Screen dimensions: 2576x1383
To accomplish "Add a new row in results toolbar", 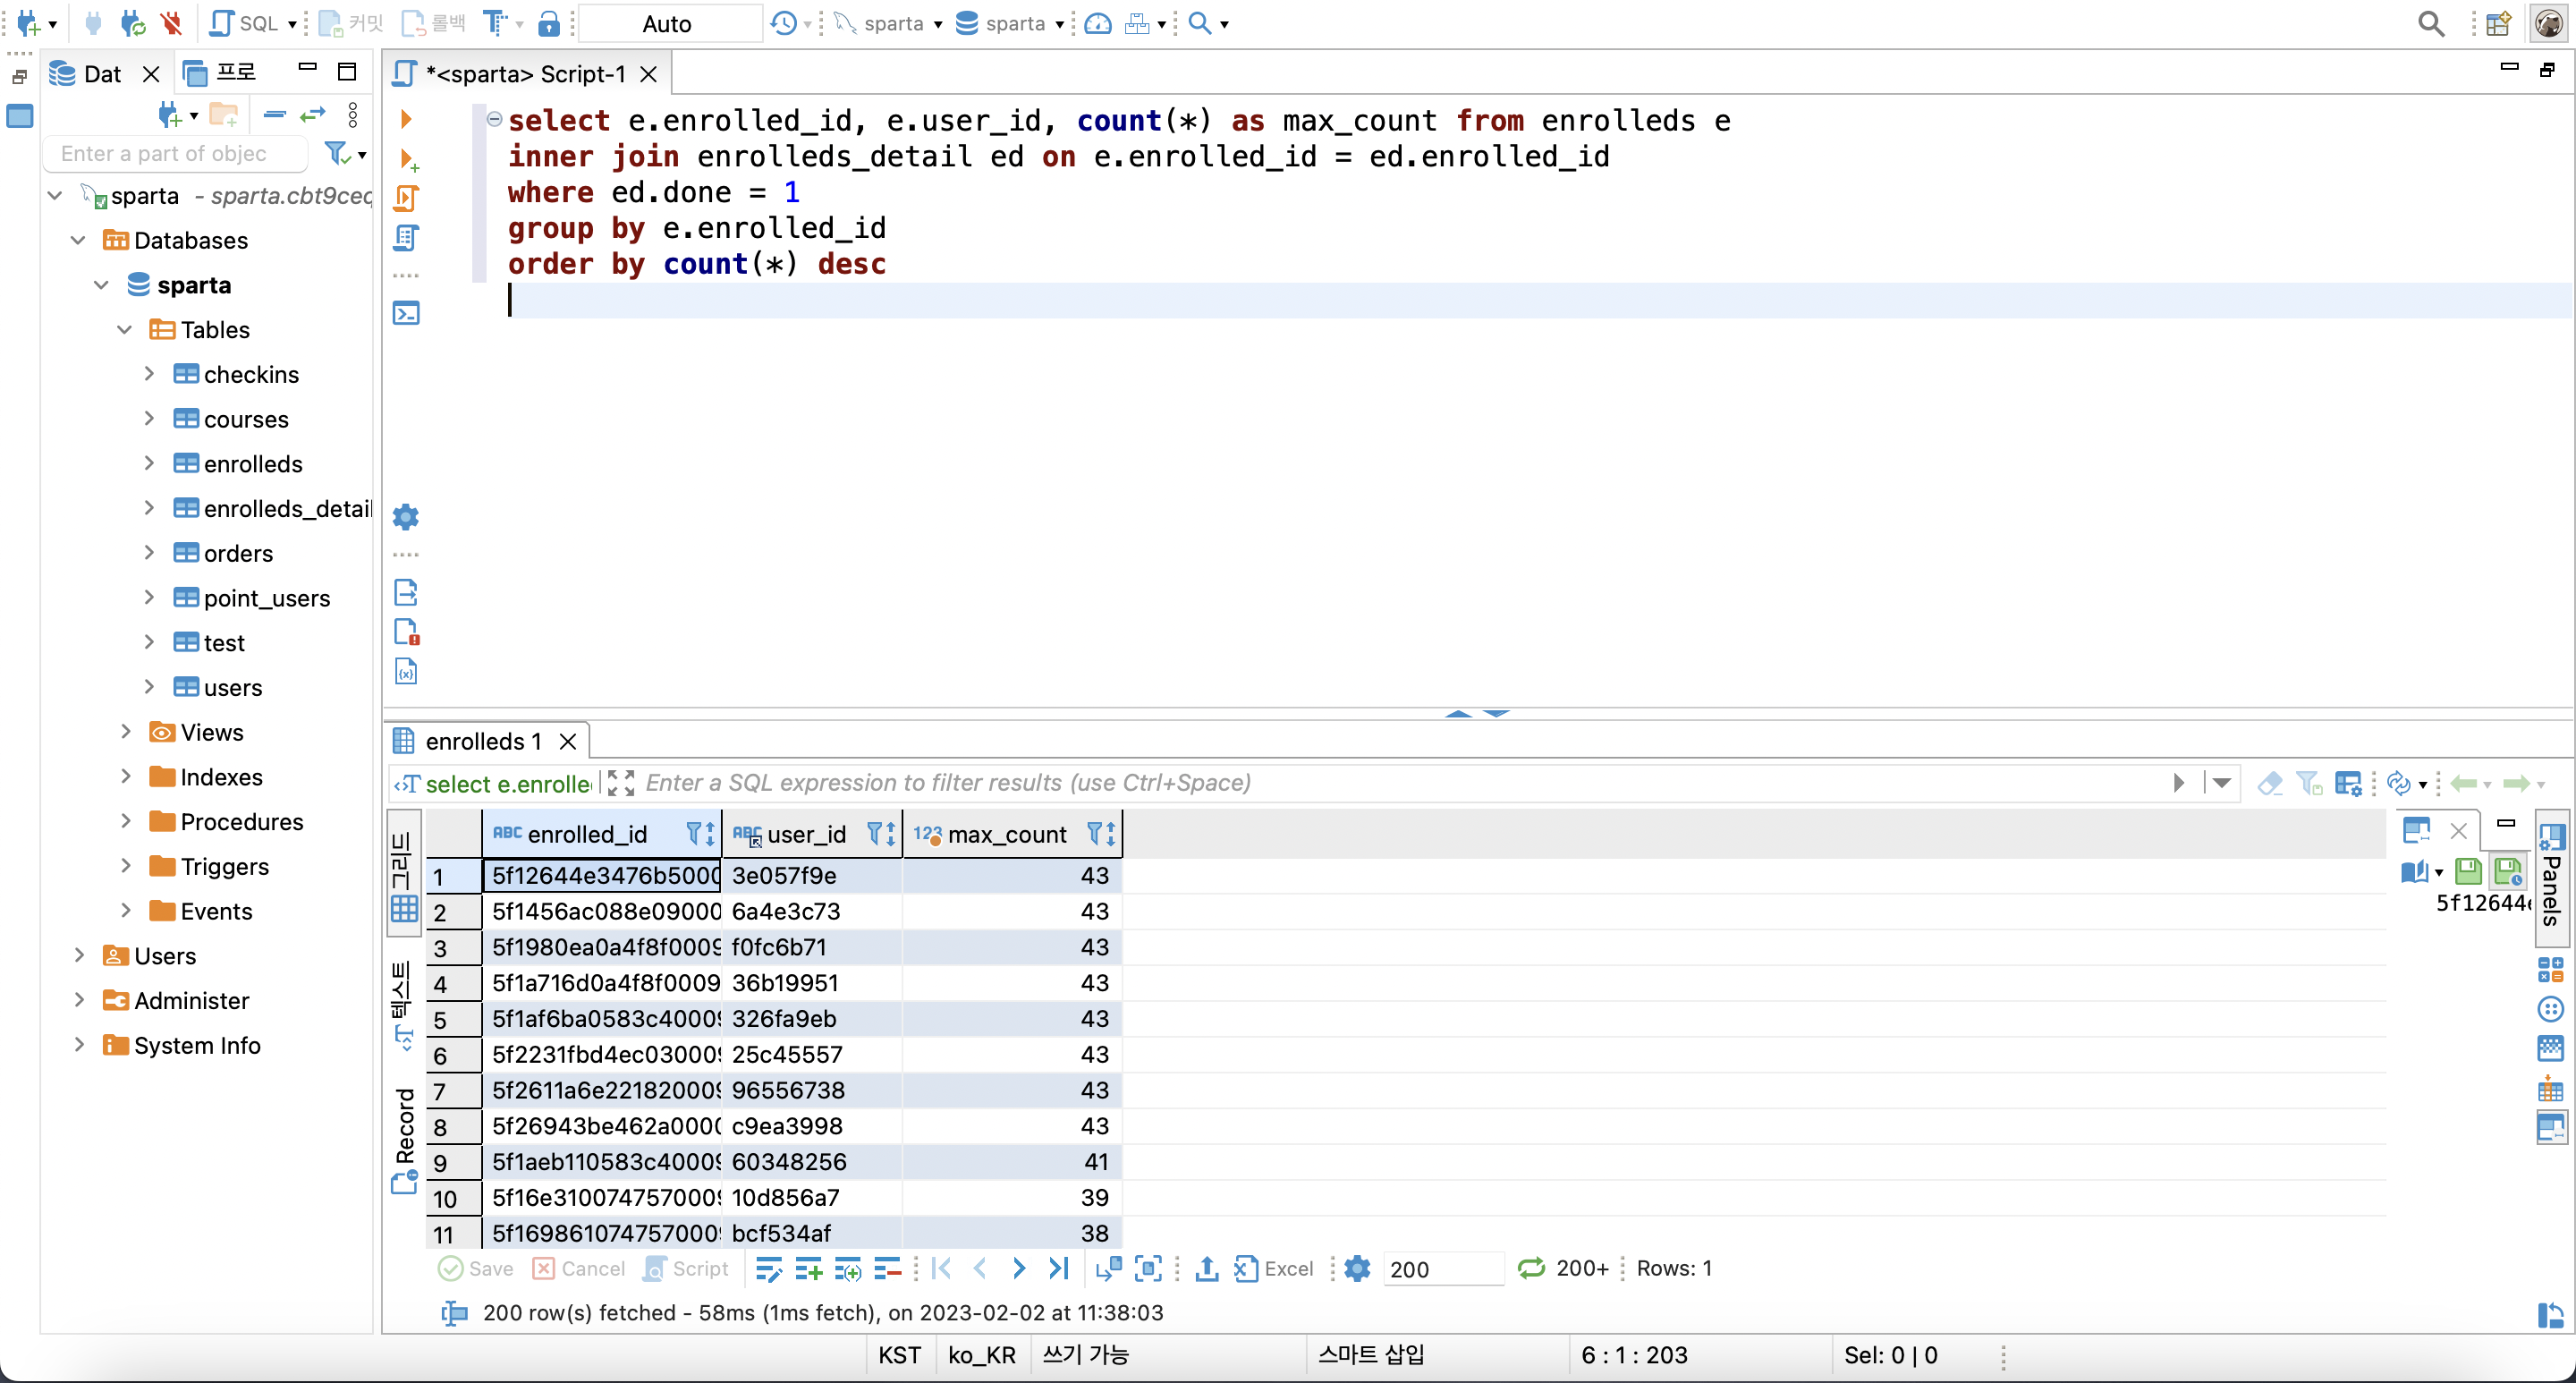I will [808, 1269].
